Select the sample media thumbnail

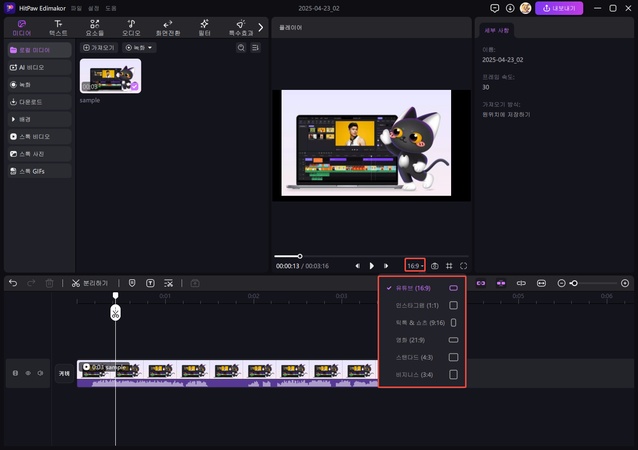point(111,76)
